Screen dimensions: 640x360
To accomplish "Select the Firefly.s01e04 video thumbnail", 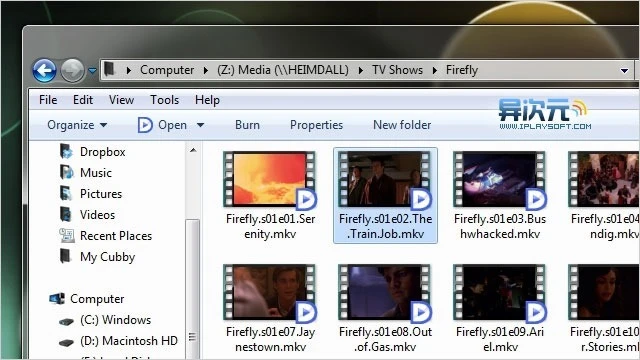I will click(604, 179).
